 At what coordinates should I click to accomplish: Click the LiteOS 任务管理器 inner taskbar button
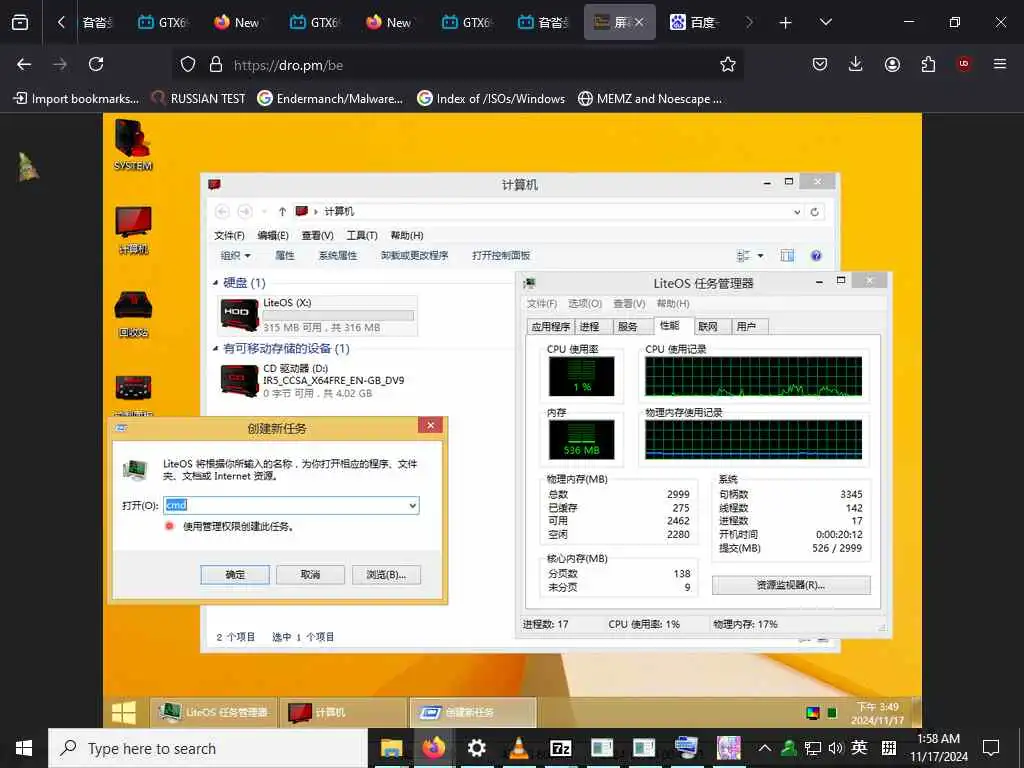coord(214,712)
